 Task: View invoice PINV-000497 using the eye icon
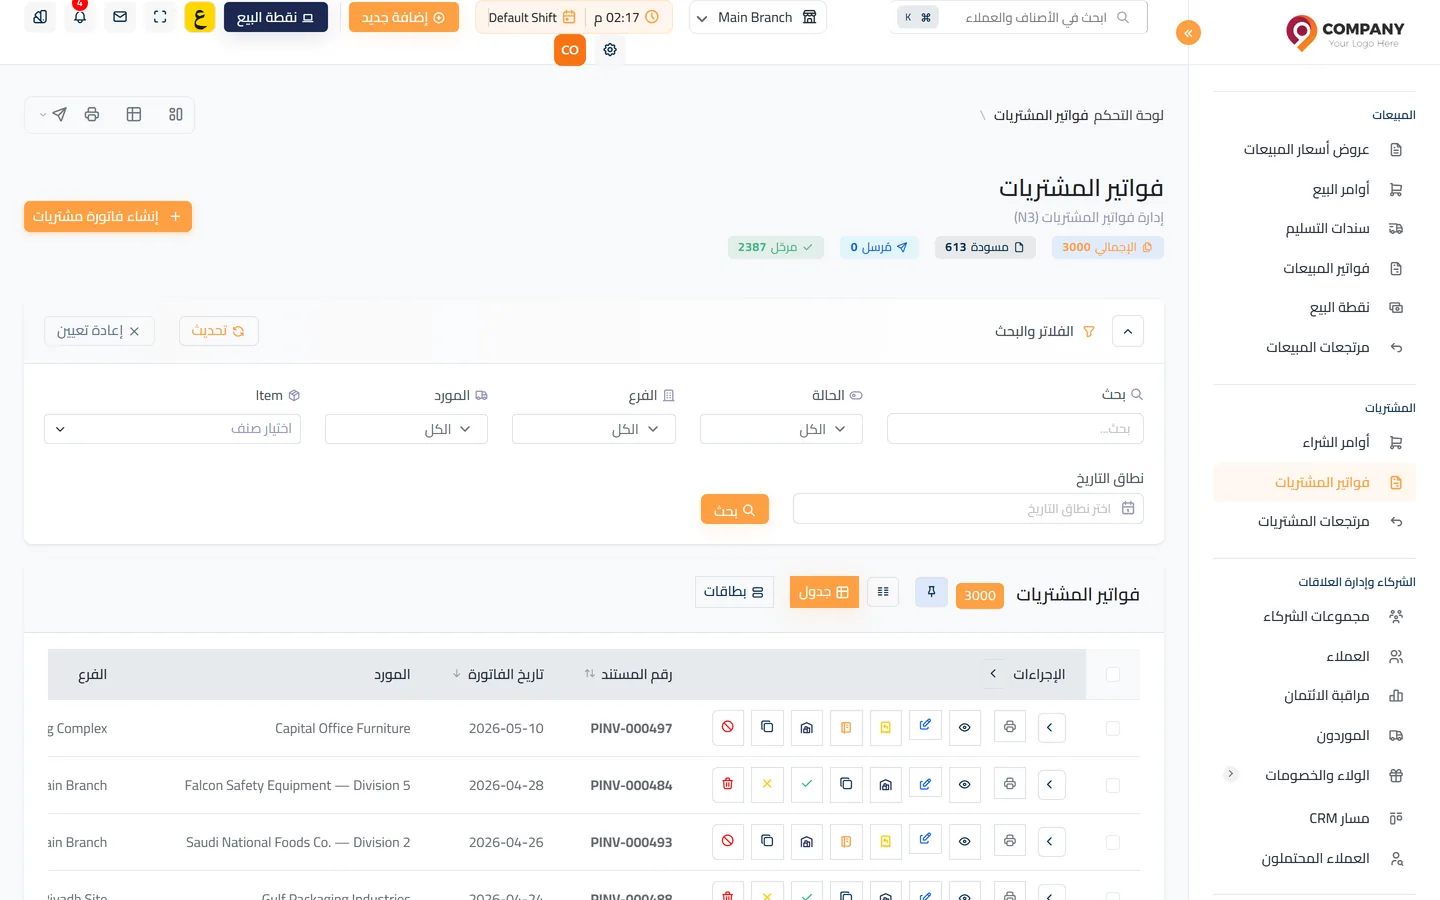click(965, 728)
